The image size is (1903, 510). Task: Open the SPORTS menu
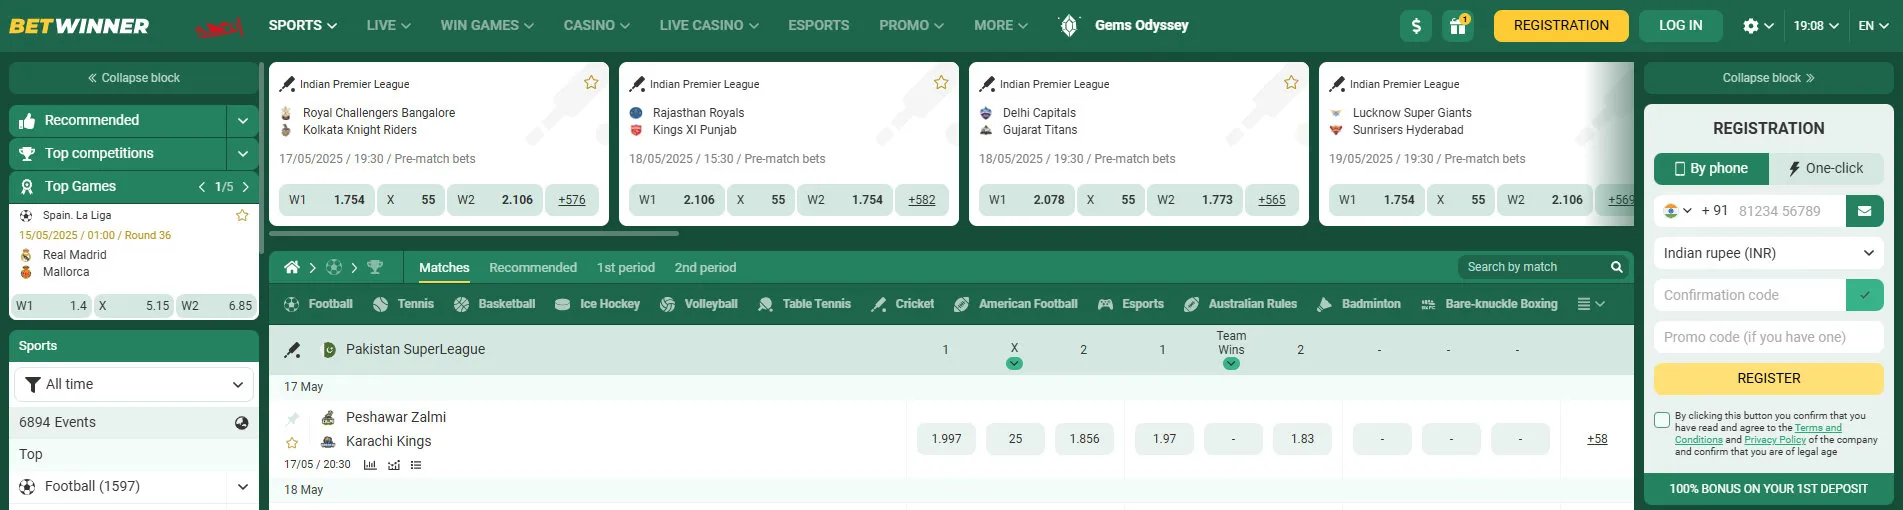[x=302, y=26]
